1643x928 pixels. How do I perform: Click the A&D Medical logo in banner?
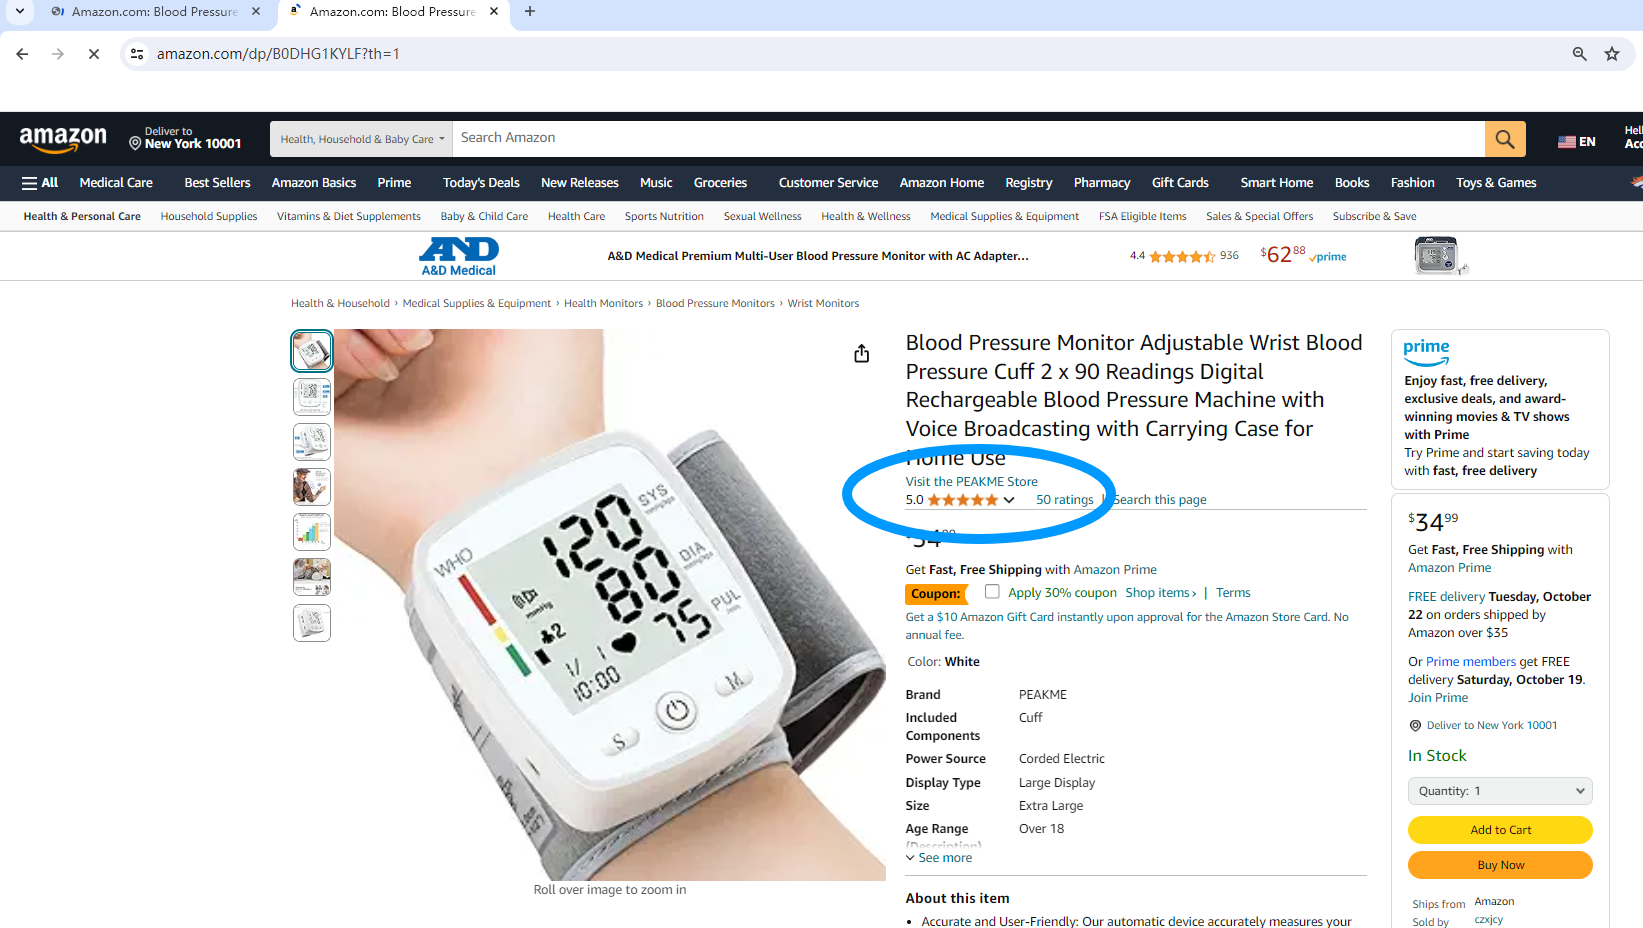point(459,256)
